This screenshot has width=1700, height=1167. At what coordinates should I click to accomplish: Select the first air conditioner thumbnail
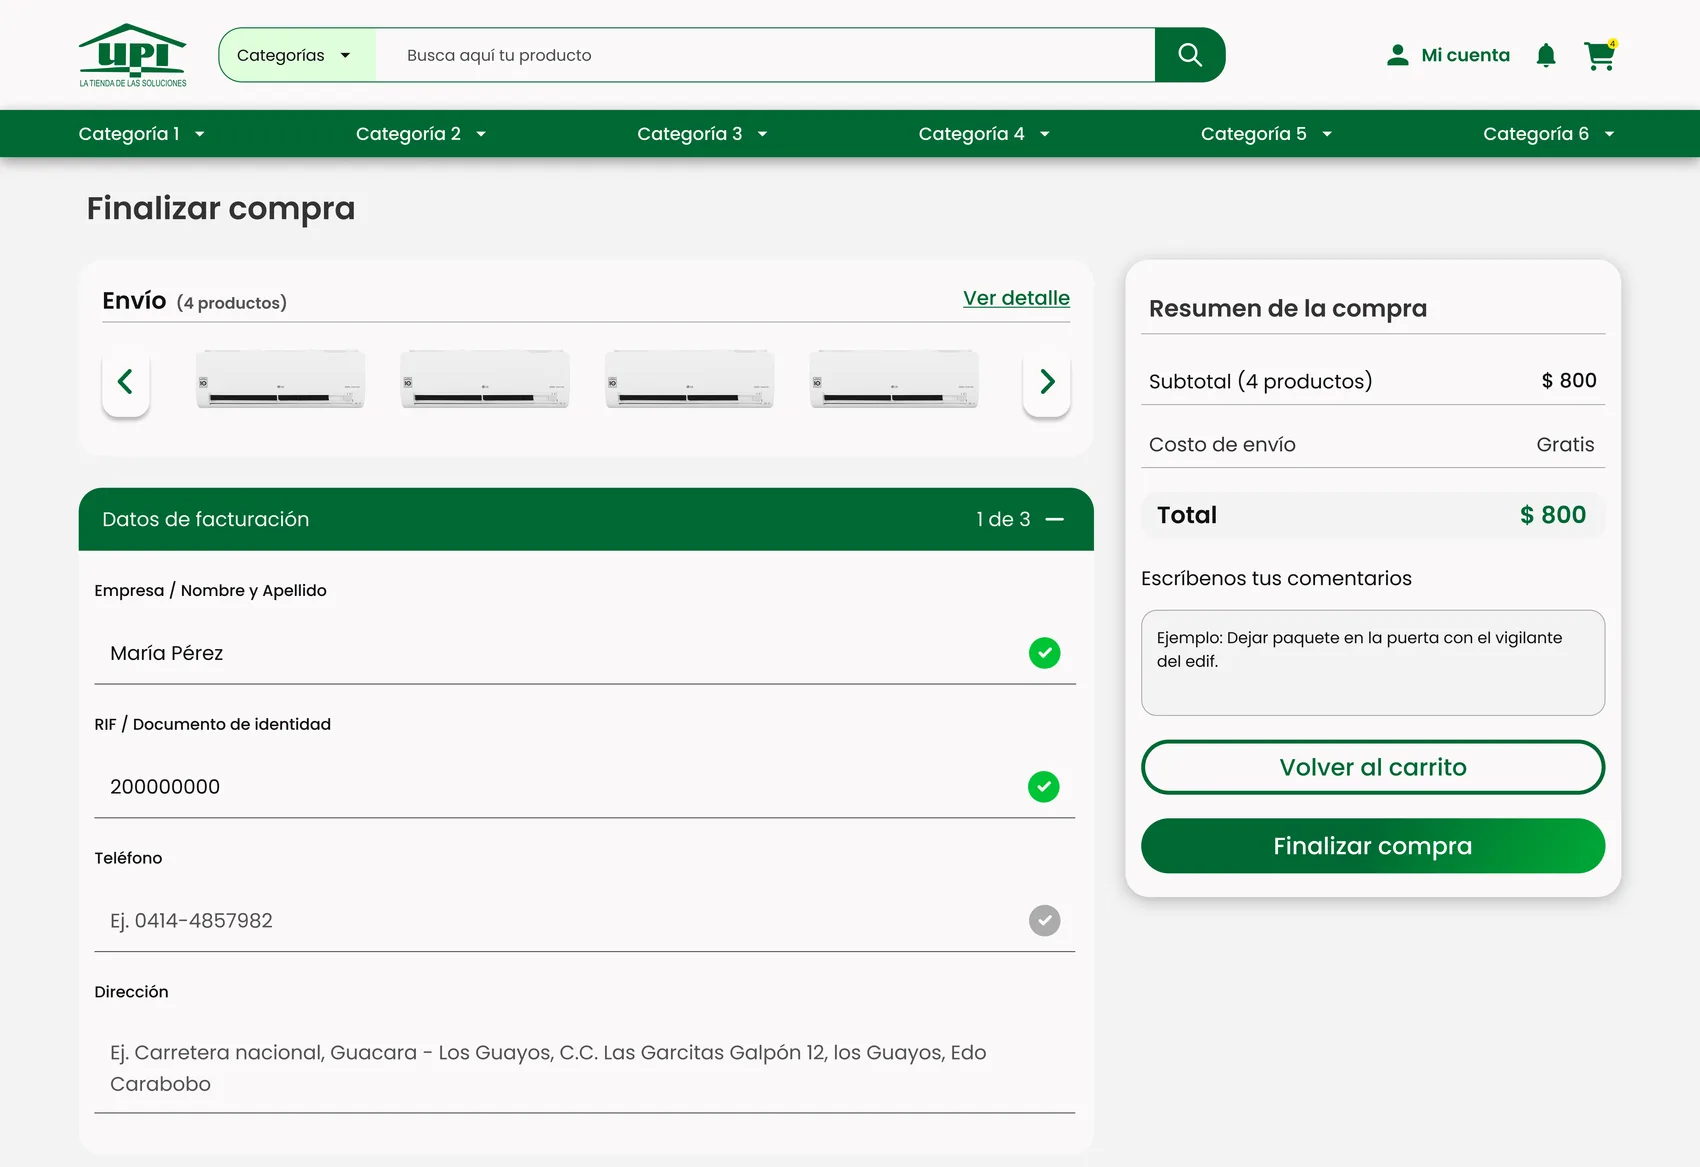click(281, 379)
